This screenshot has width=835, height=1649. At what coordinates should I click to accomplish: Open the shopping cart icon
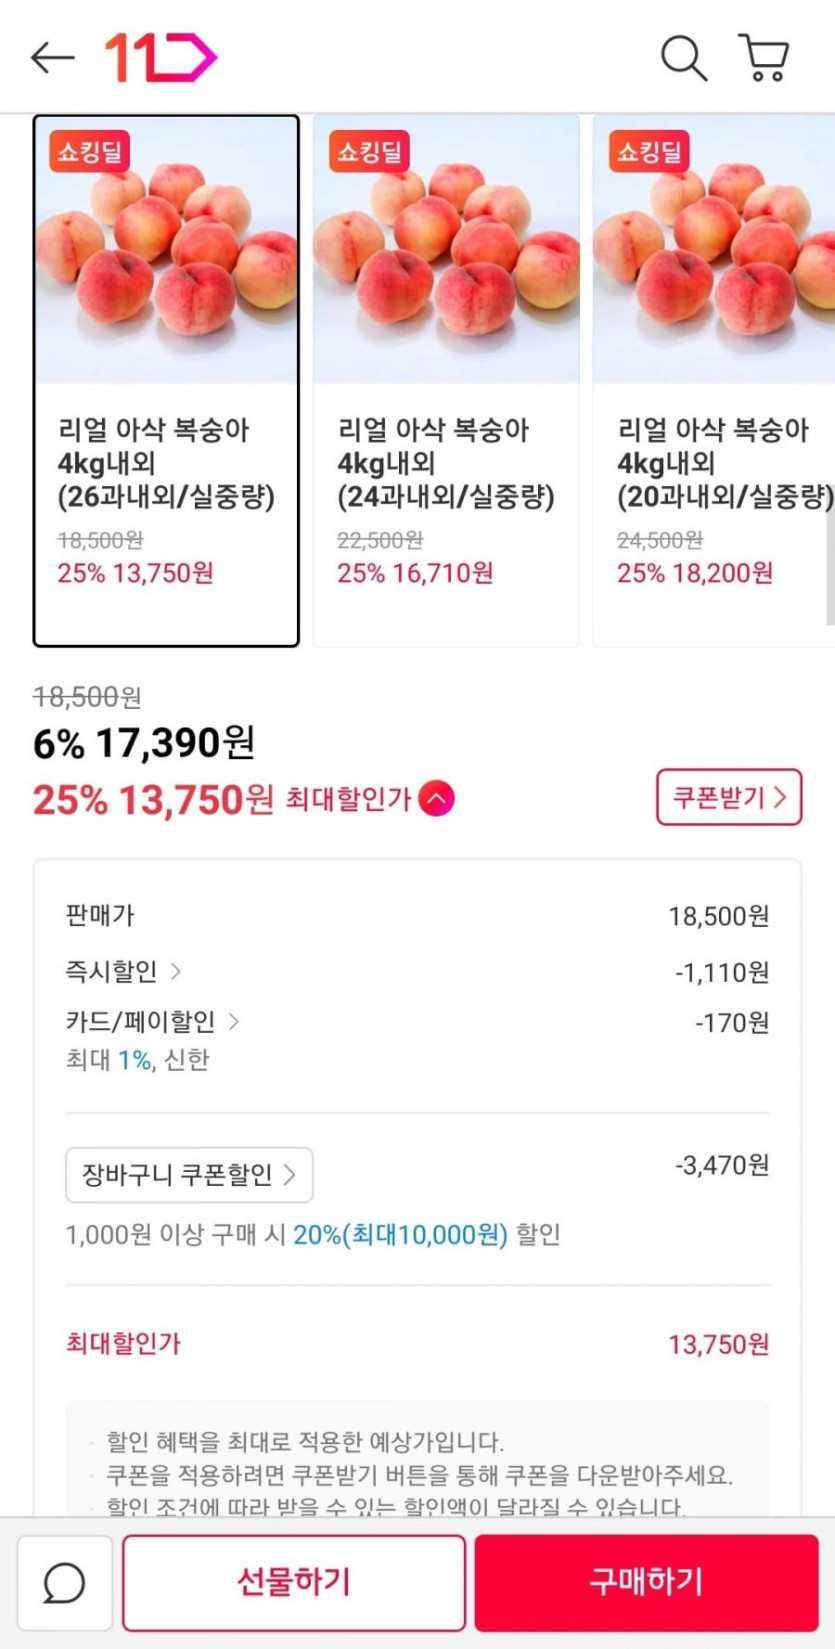point(764,58)
